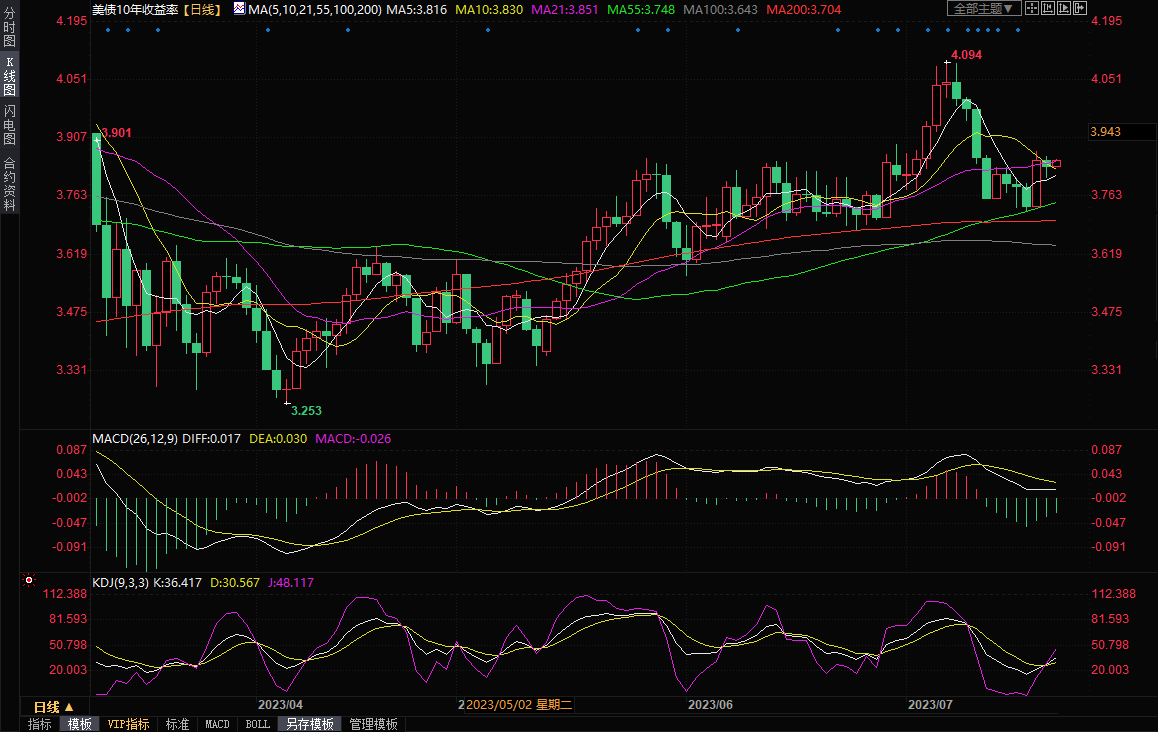This screenshot has width=1158, height=732.
Task: Switch to 分时图 view in sidebar
Action: point(9,32)
